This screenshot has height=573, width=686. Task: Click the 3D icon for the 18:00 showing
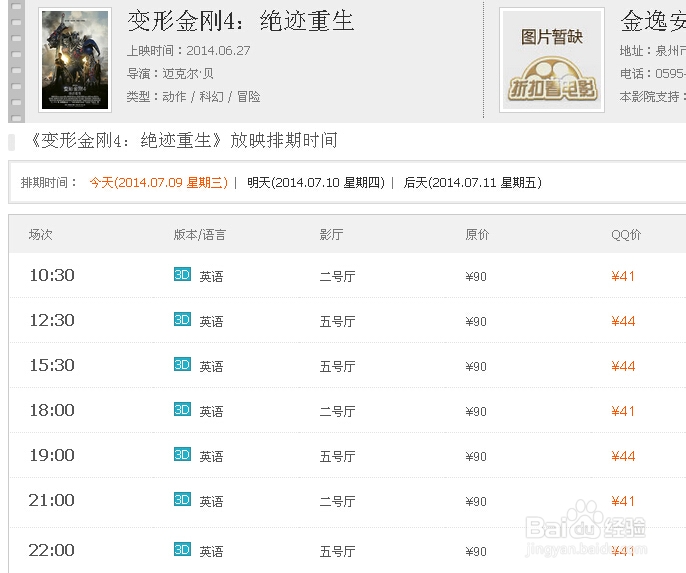pyautogui.click(x=182, y=409)
